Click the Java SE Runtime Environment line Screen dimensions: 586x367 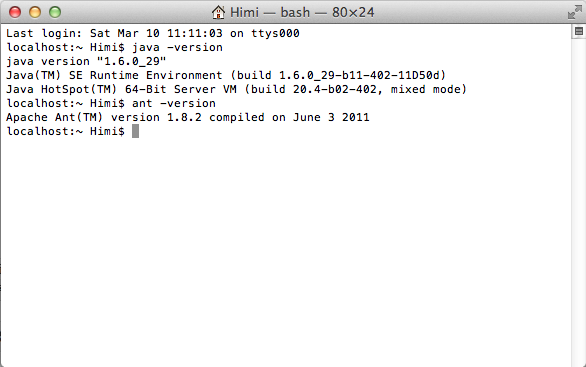tap(226, 75)
